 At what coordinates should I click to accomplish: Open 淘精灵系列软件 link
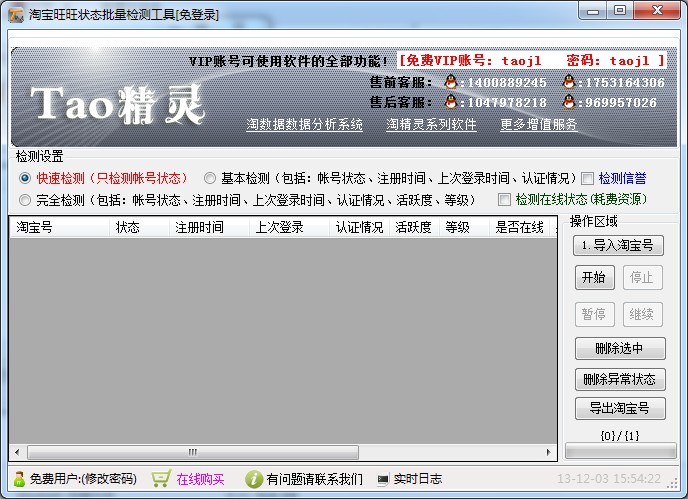[431, 125]
